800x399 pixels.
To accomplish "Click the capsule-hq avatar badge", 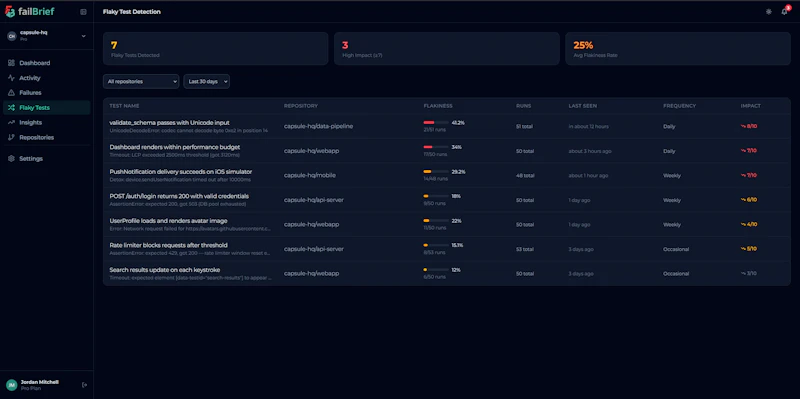I will [x=11, y=36].
